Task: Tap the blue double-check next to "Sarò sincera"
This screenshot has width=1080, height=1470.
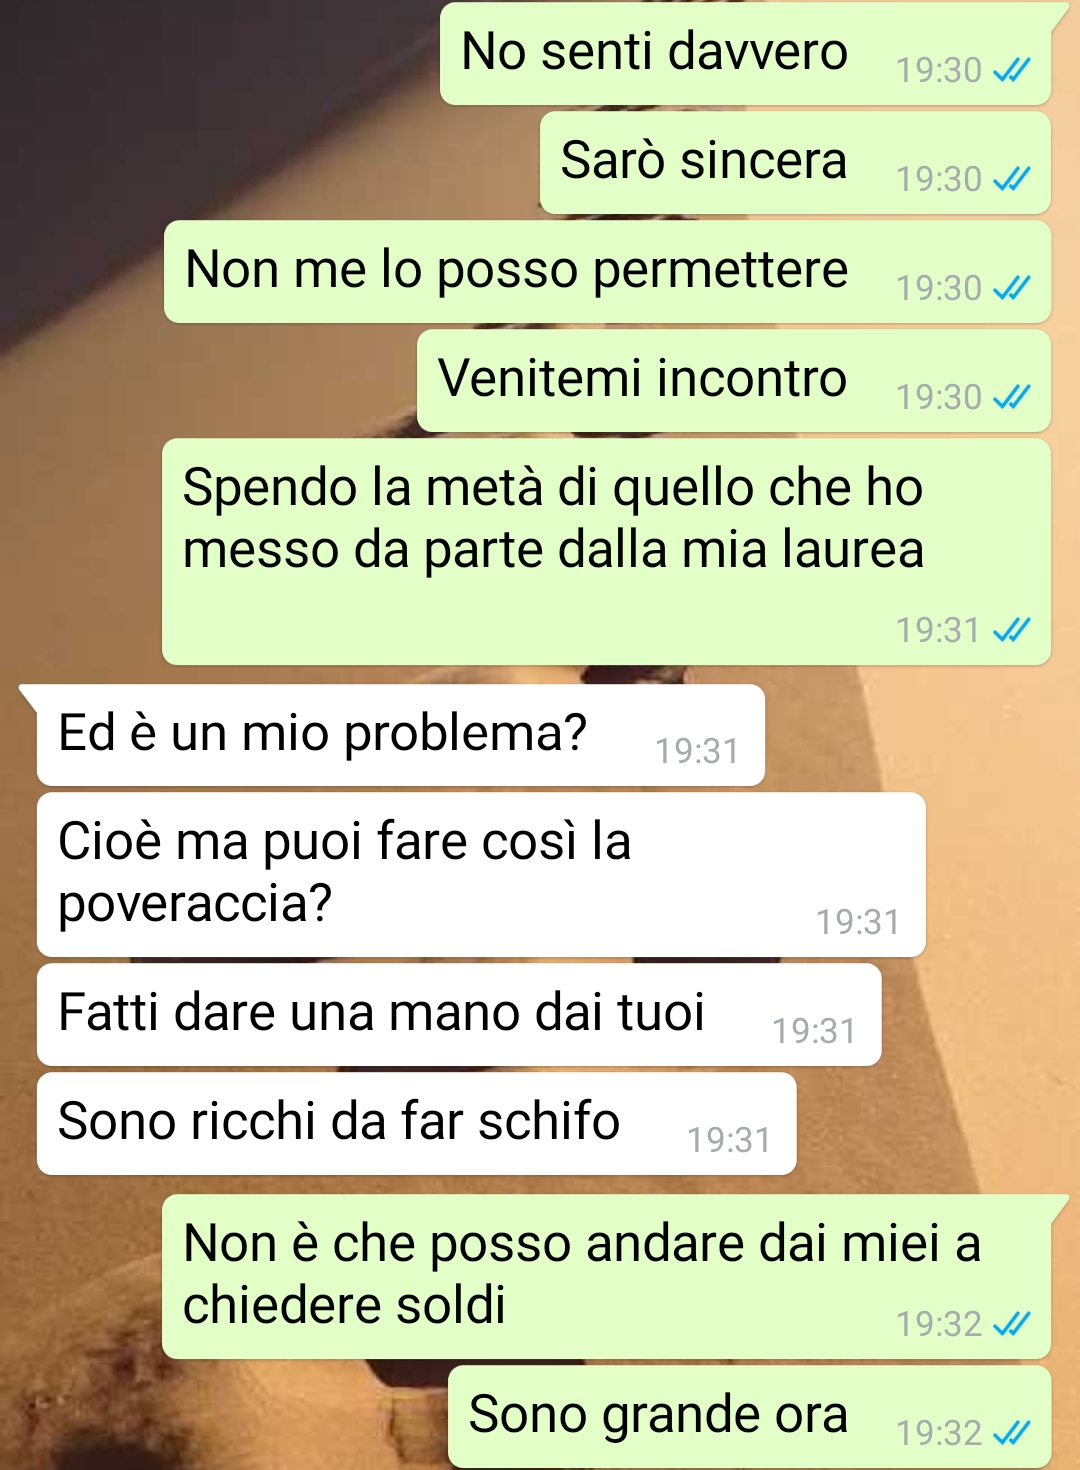Action: [1011, 179]
